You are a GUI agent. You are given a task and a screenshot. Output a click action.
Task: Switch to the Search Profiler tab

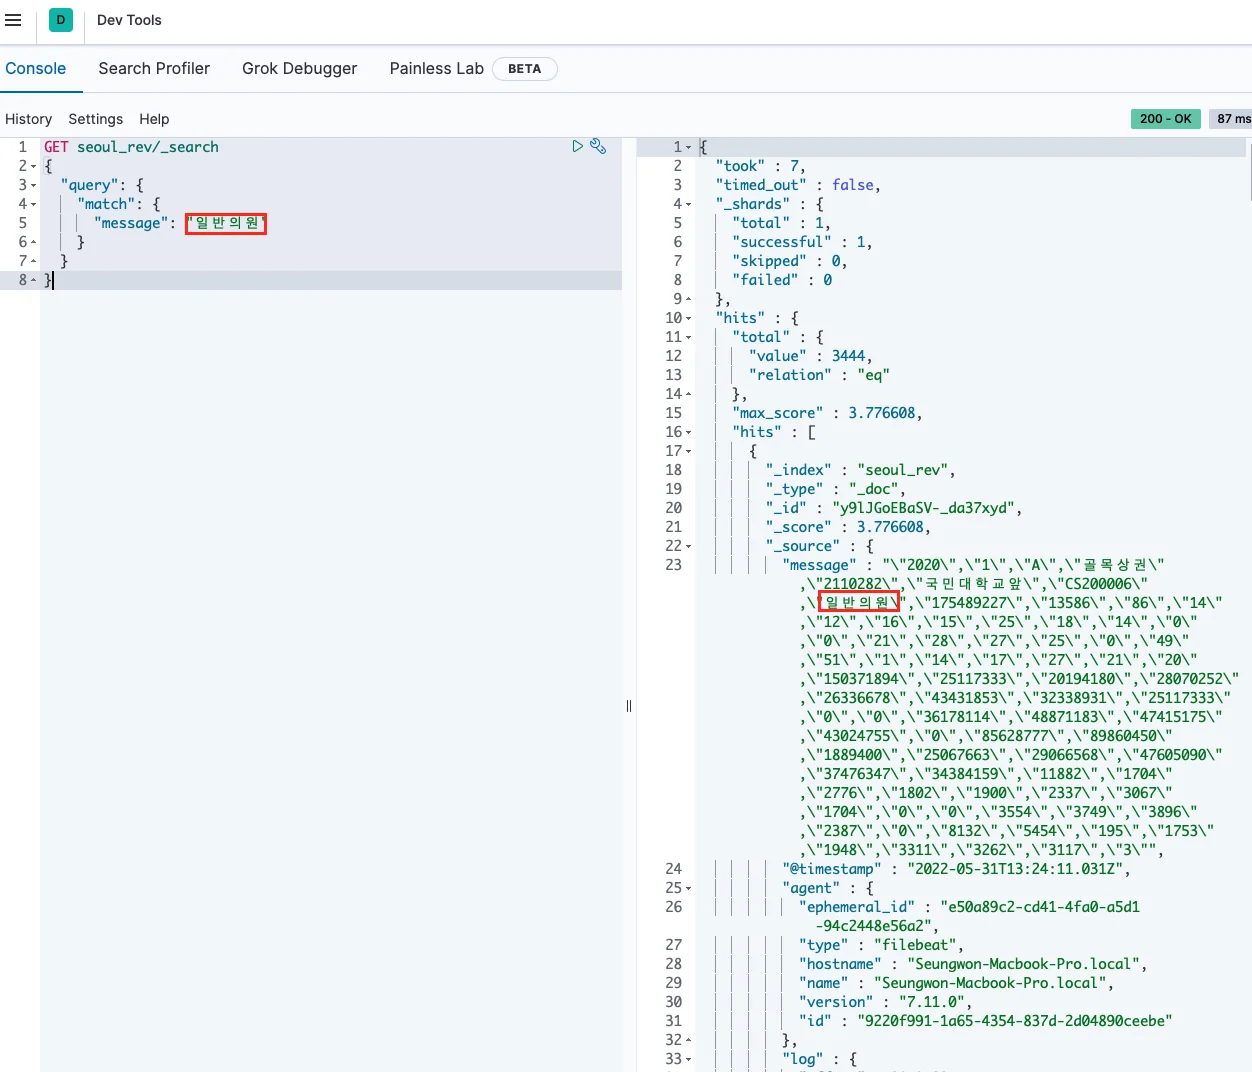(154, 69)
